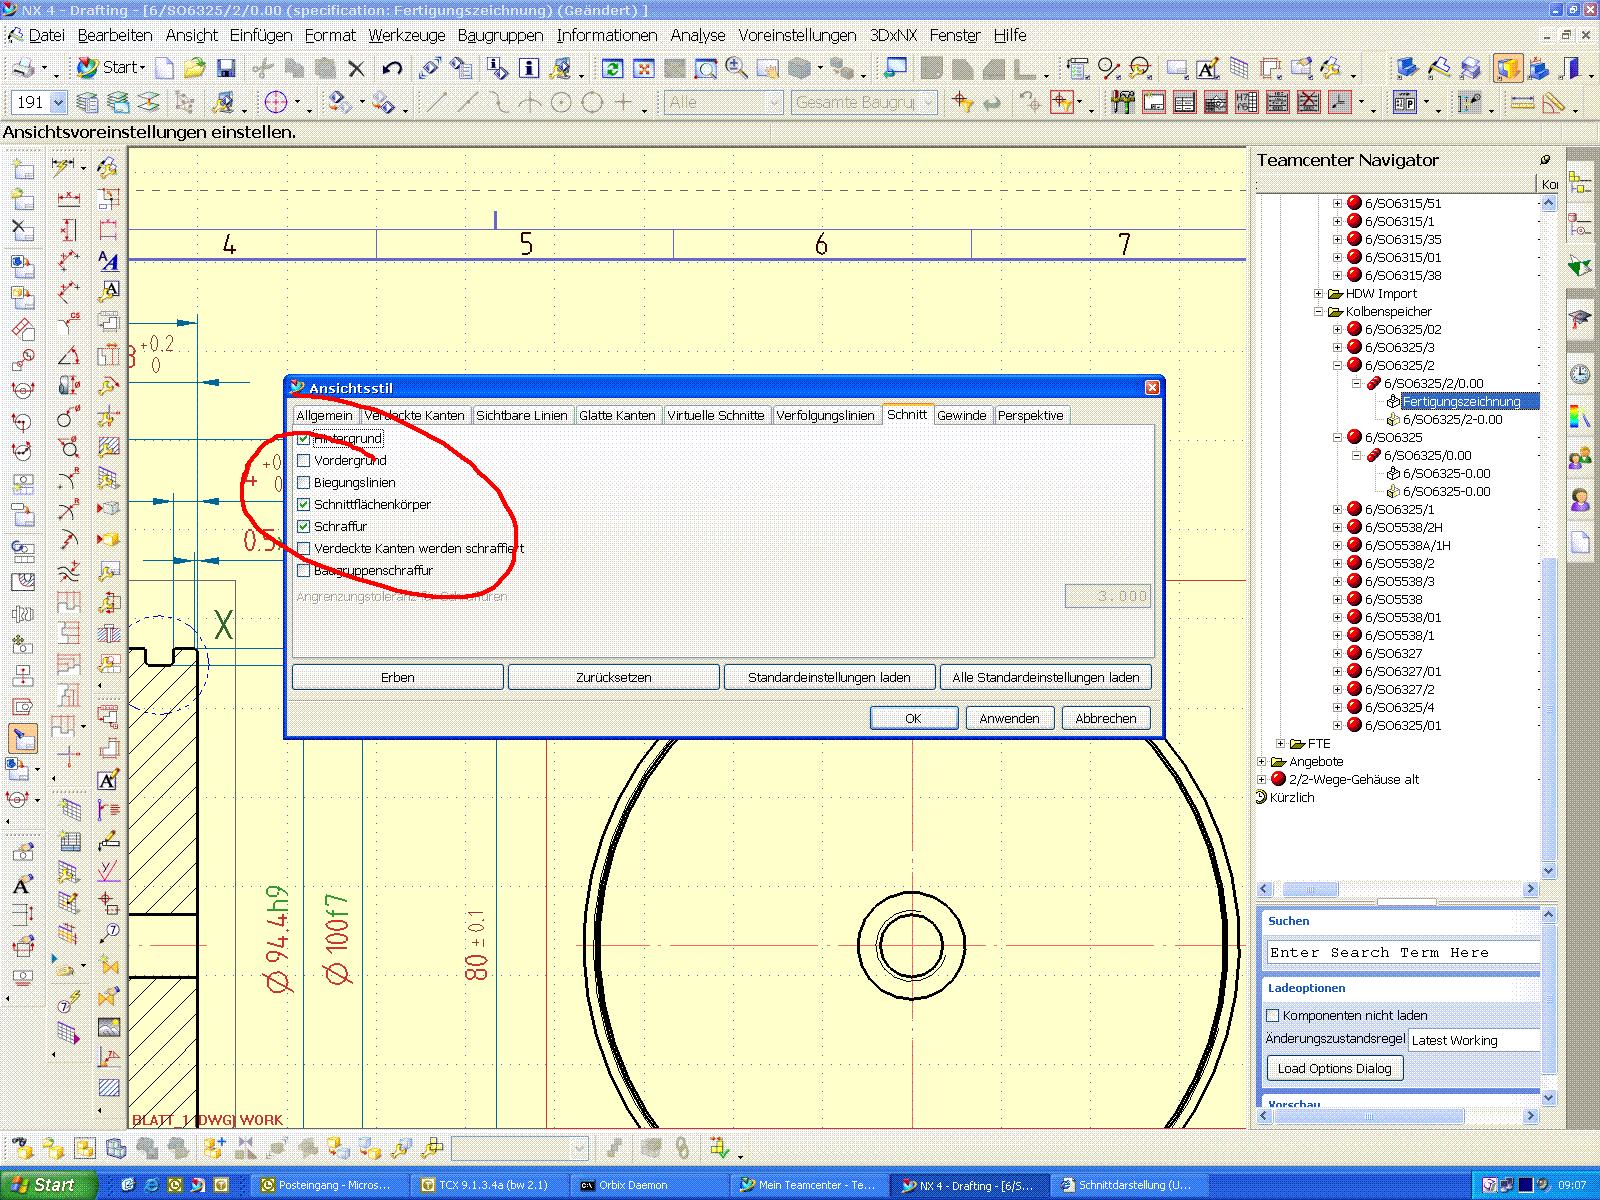Click the Zurücksetzen button
The image size is (1600, 1200).
coord(614,677)
